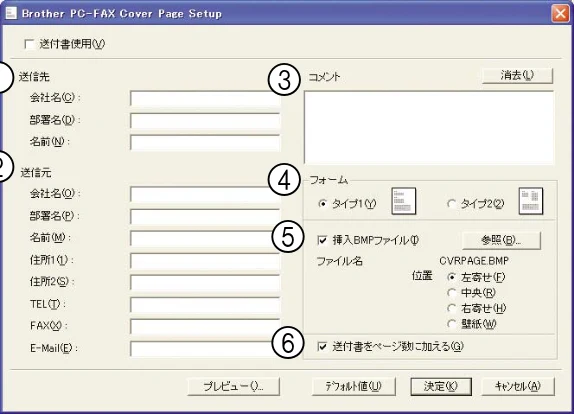Screen dimensions: 574x414
Task: Click the Type 1 form layout thumbnail icon
Action: click(404, 201)
